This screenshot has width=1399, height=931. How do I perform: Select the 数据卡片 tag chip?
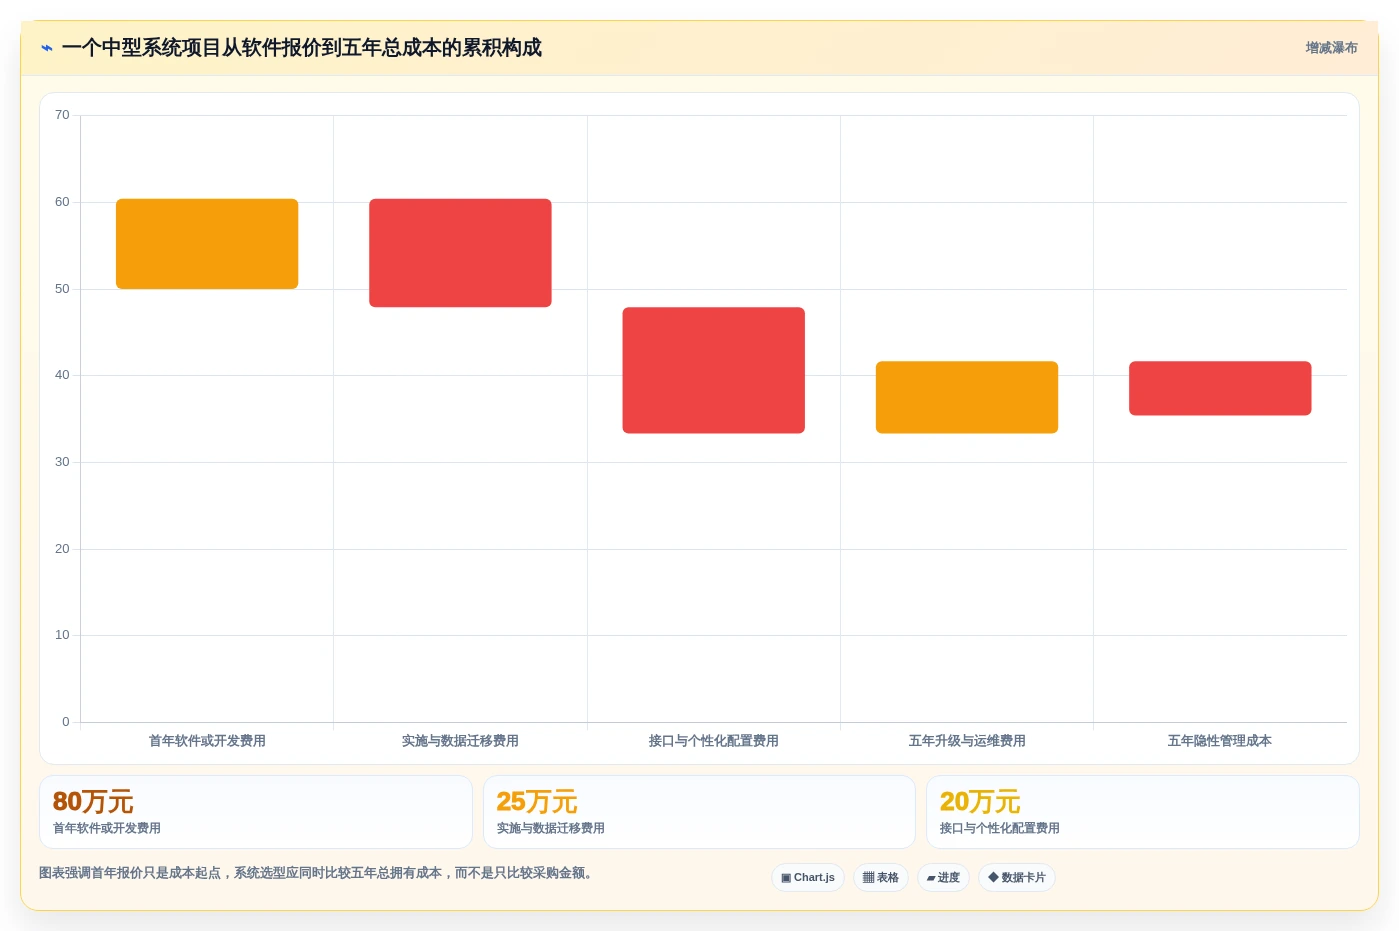(1017, 878)
